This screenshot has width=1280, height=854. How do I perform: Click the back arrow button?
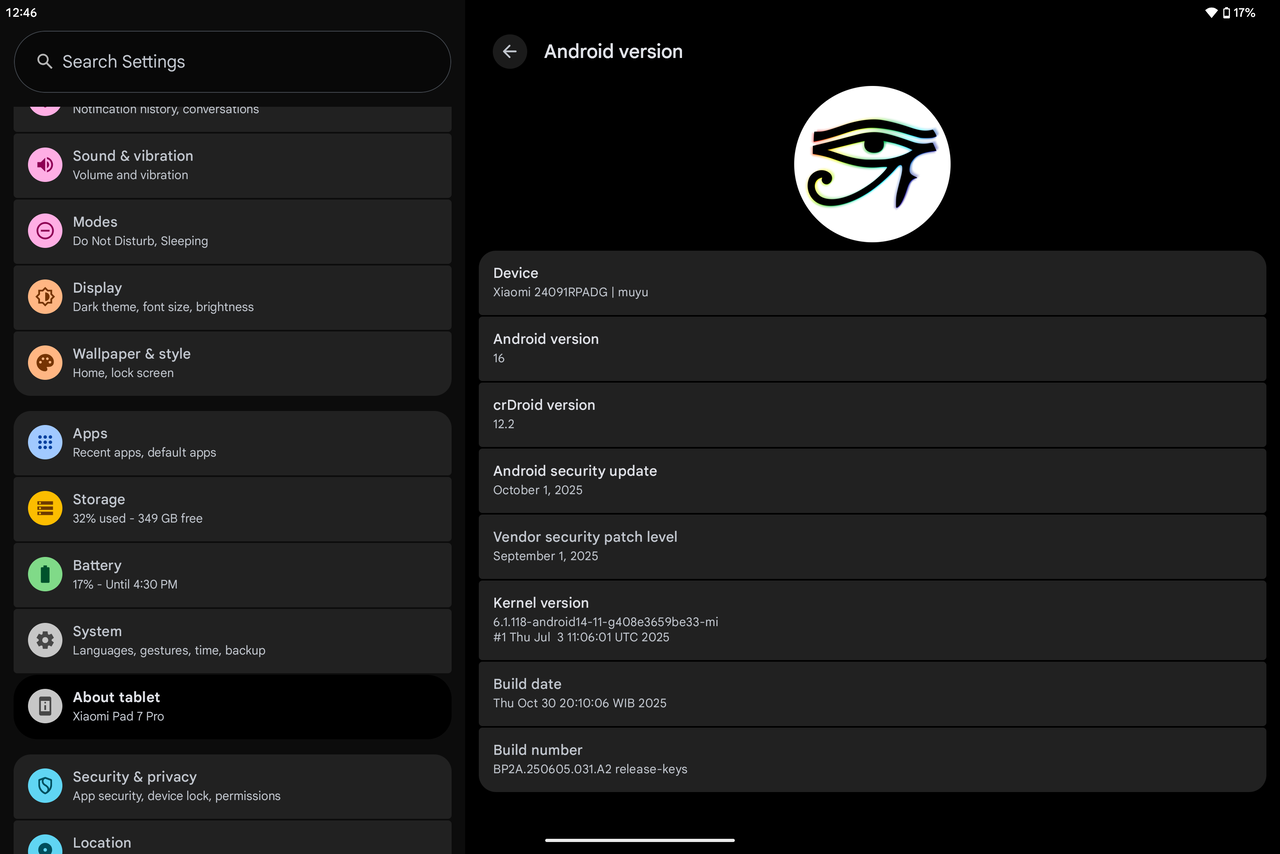(x=510, y=52)
